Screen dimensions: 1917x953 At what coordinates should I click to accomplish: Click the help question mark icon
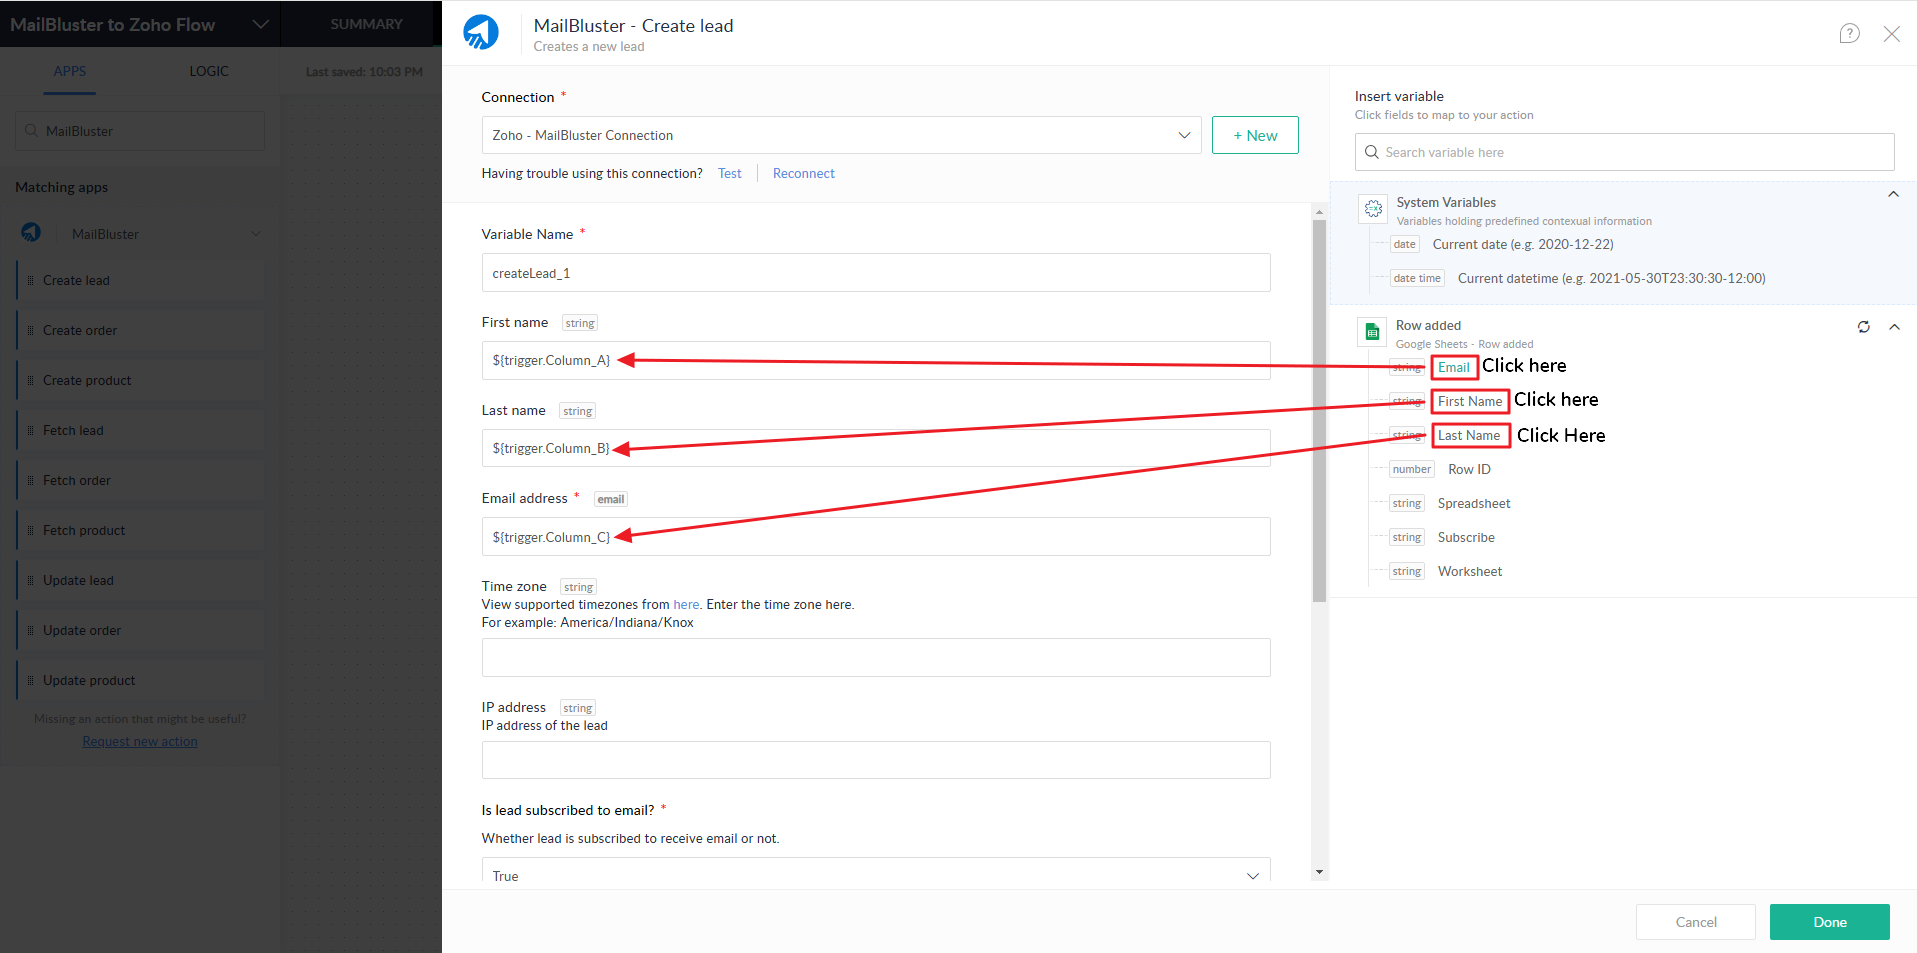tap(1849, 34)
